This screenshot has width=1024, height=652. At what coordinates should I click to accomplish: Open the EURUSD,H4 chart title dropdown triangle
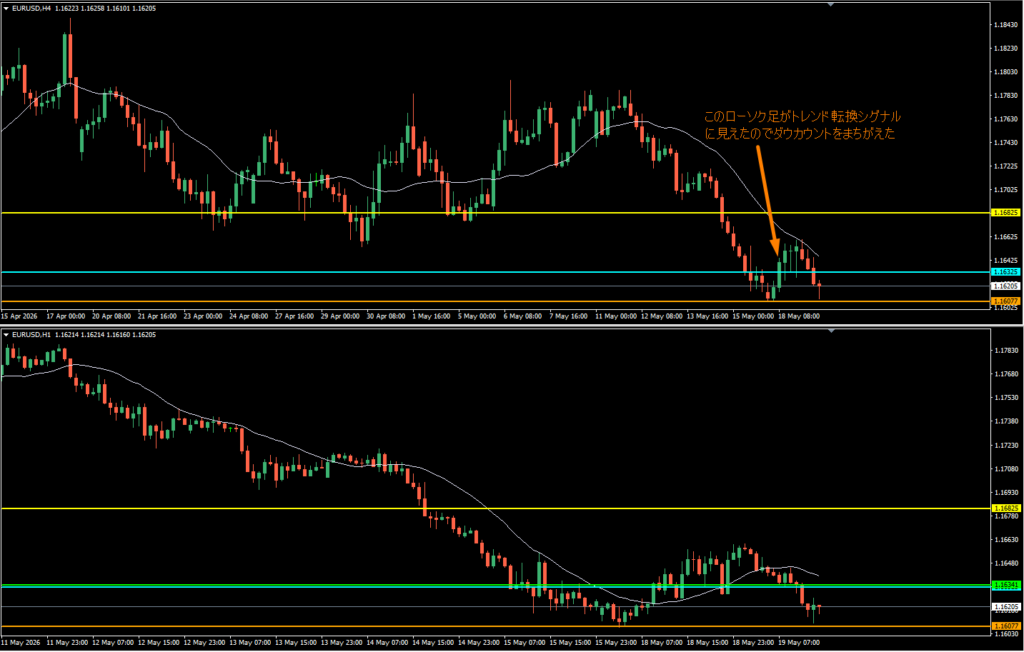tap(7, 8)
